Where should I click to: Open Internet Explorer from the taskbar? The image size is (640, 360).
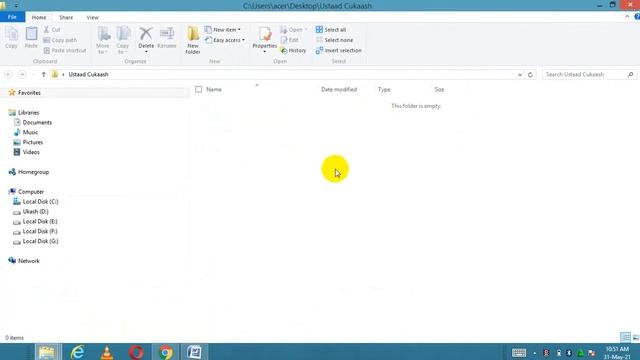(x=77, y=352)
